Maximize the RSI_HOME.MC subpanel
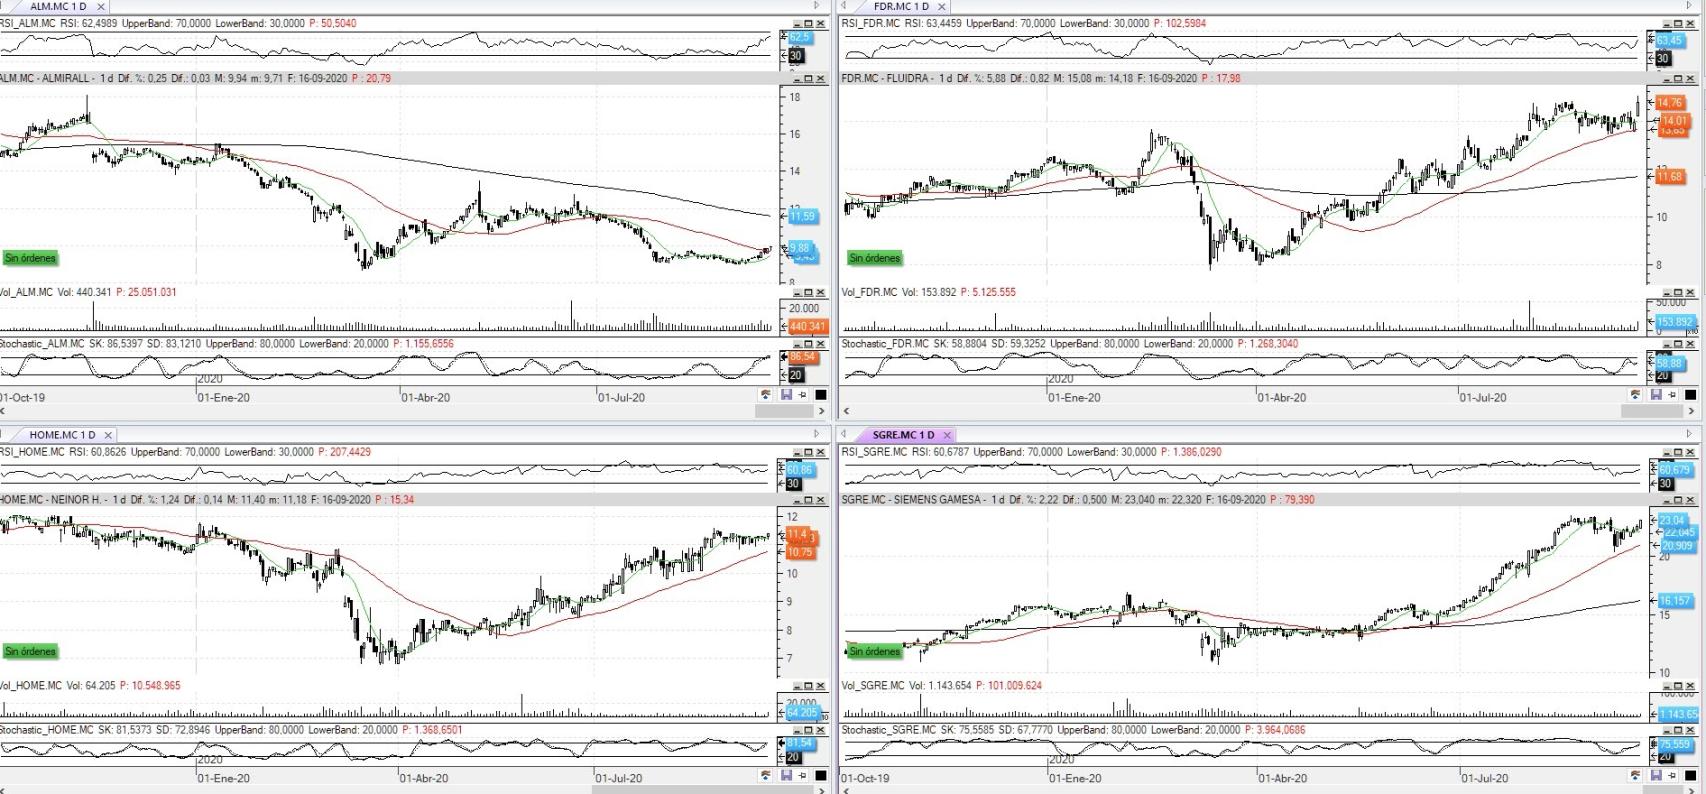 [808, 452]
